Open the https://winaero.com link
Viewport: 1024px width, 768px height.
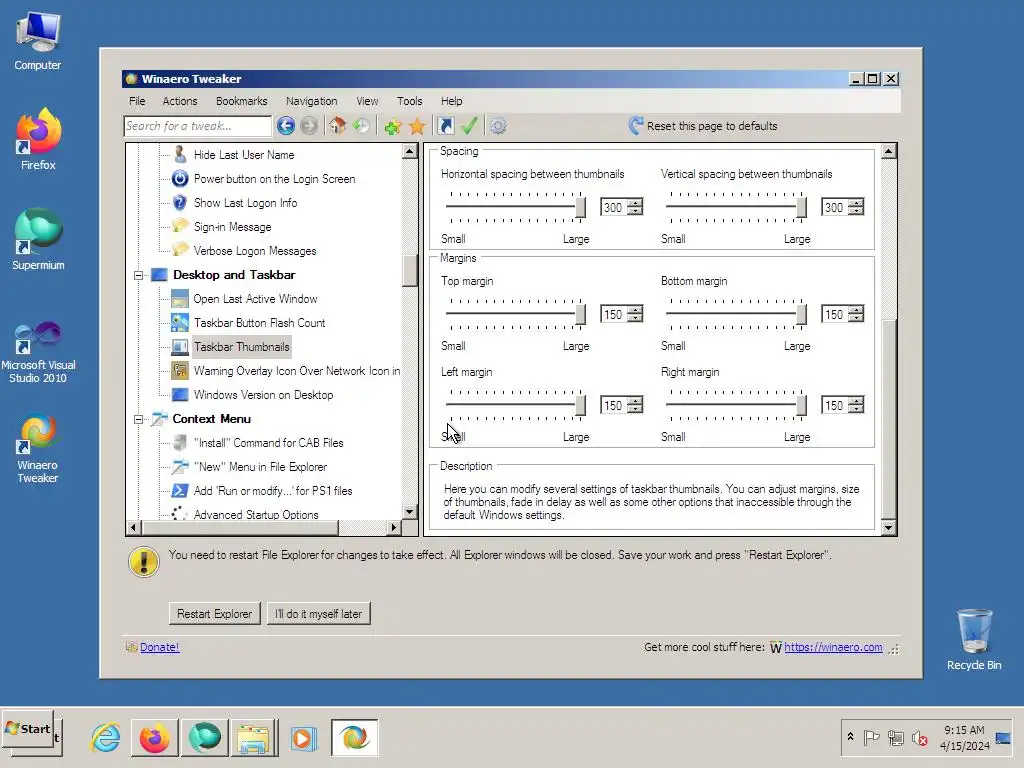coord(833,647)
